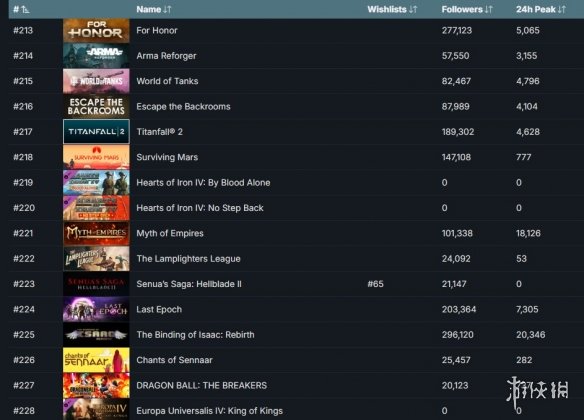Click The Lamplighters League name link
The width and height of the screenshot is (584, 420).
(188, 258)
